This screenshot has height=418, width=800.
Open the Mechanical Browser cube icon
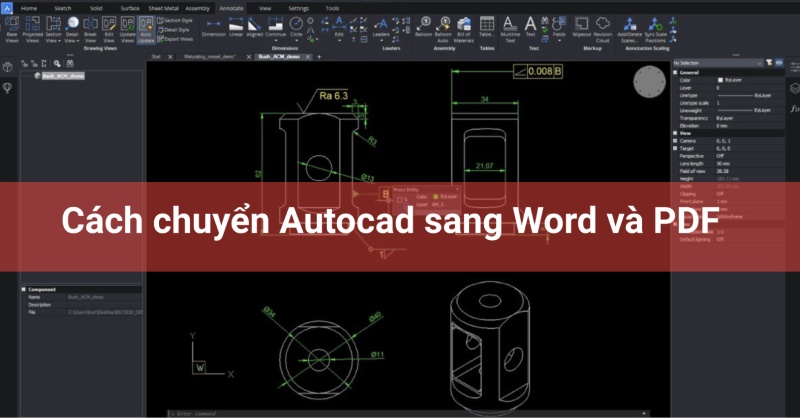tap(8, 67)
